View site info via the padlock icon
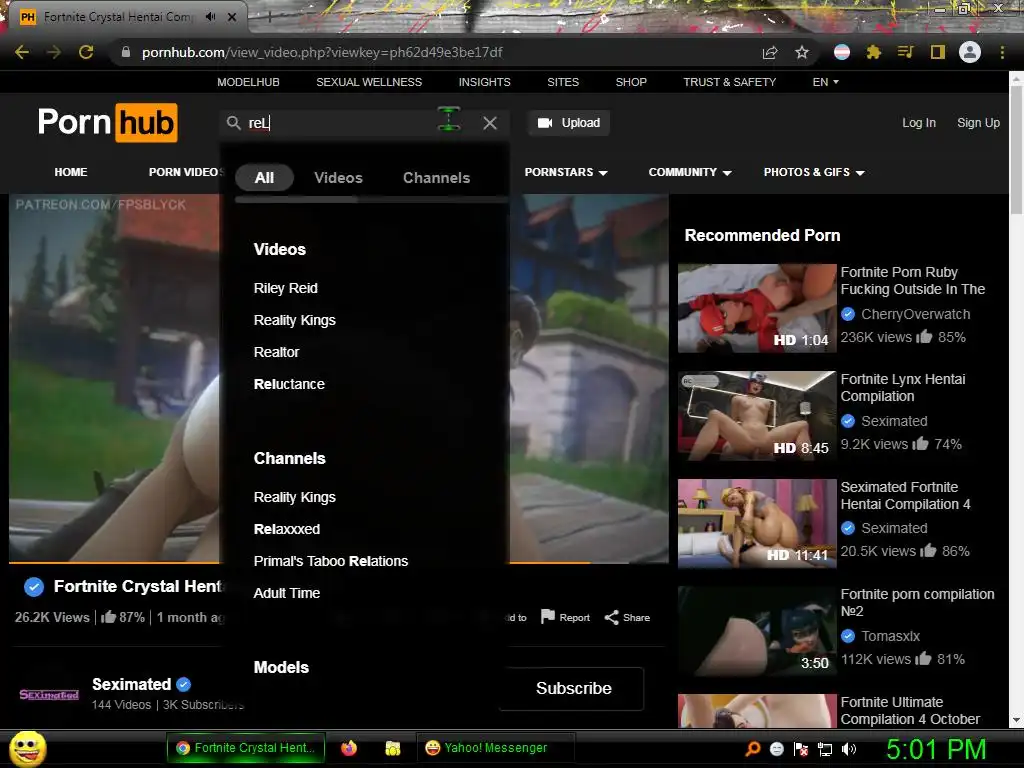Viewport: 1024px width, 768px height. tap(126, 52)
